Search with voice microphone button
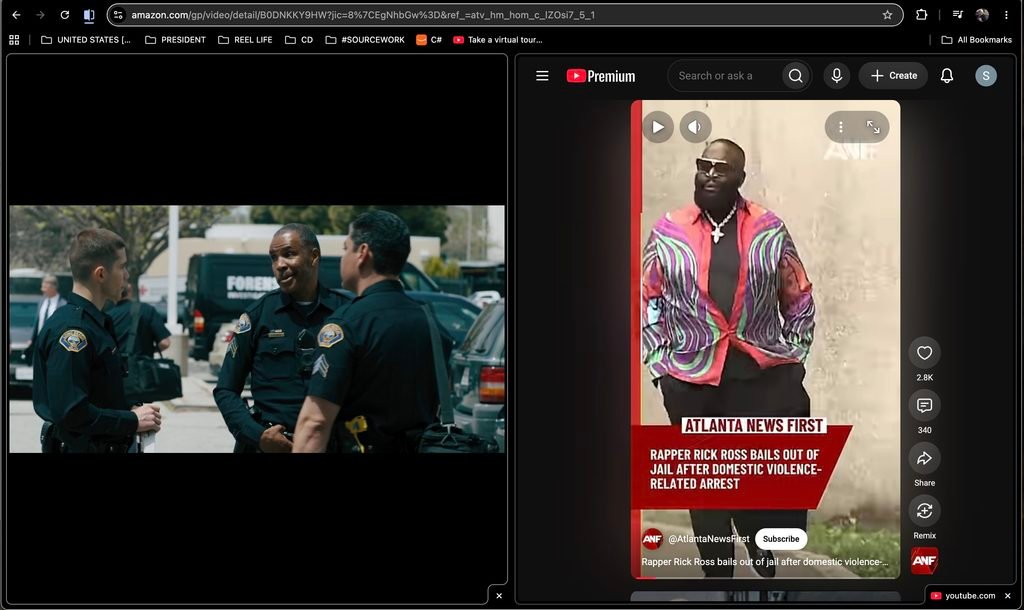The height and width of the screenshot is (610, 1024). click(837, 76)
